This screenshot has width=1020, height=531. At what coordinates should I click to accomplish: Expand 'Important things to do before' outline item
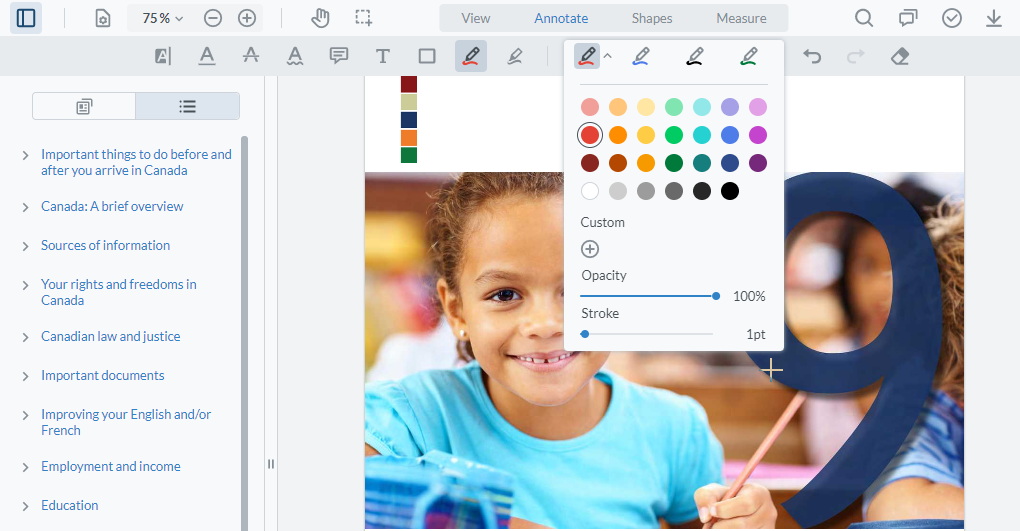pos(25,155)
